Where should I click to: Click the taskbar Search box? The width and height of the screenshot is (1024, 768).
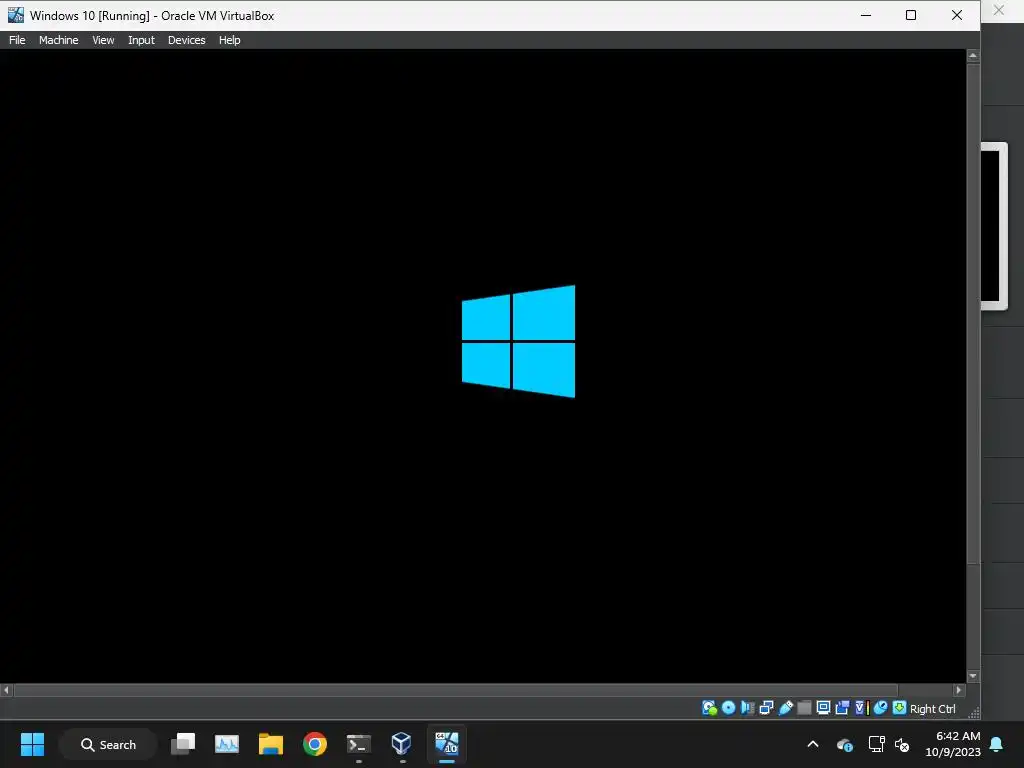point(108,744)
